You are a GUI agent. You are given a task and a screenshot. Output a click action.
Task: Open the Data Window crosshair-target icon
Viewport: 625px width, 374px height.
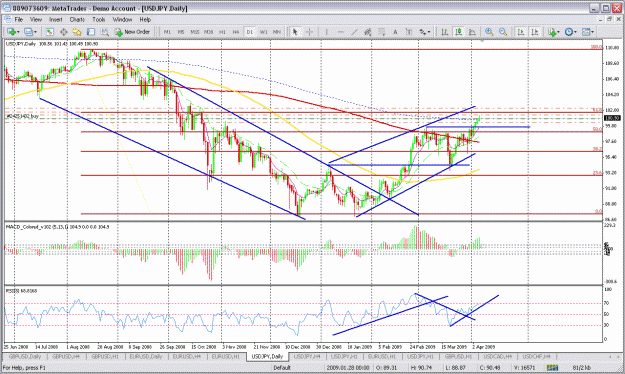point(63,32)
